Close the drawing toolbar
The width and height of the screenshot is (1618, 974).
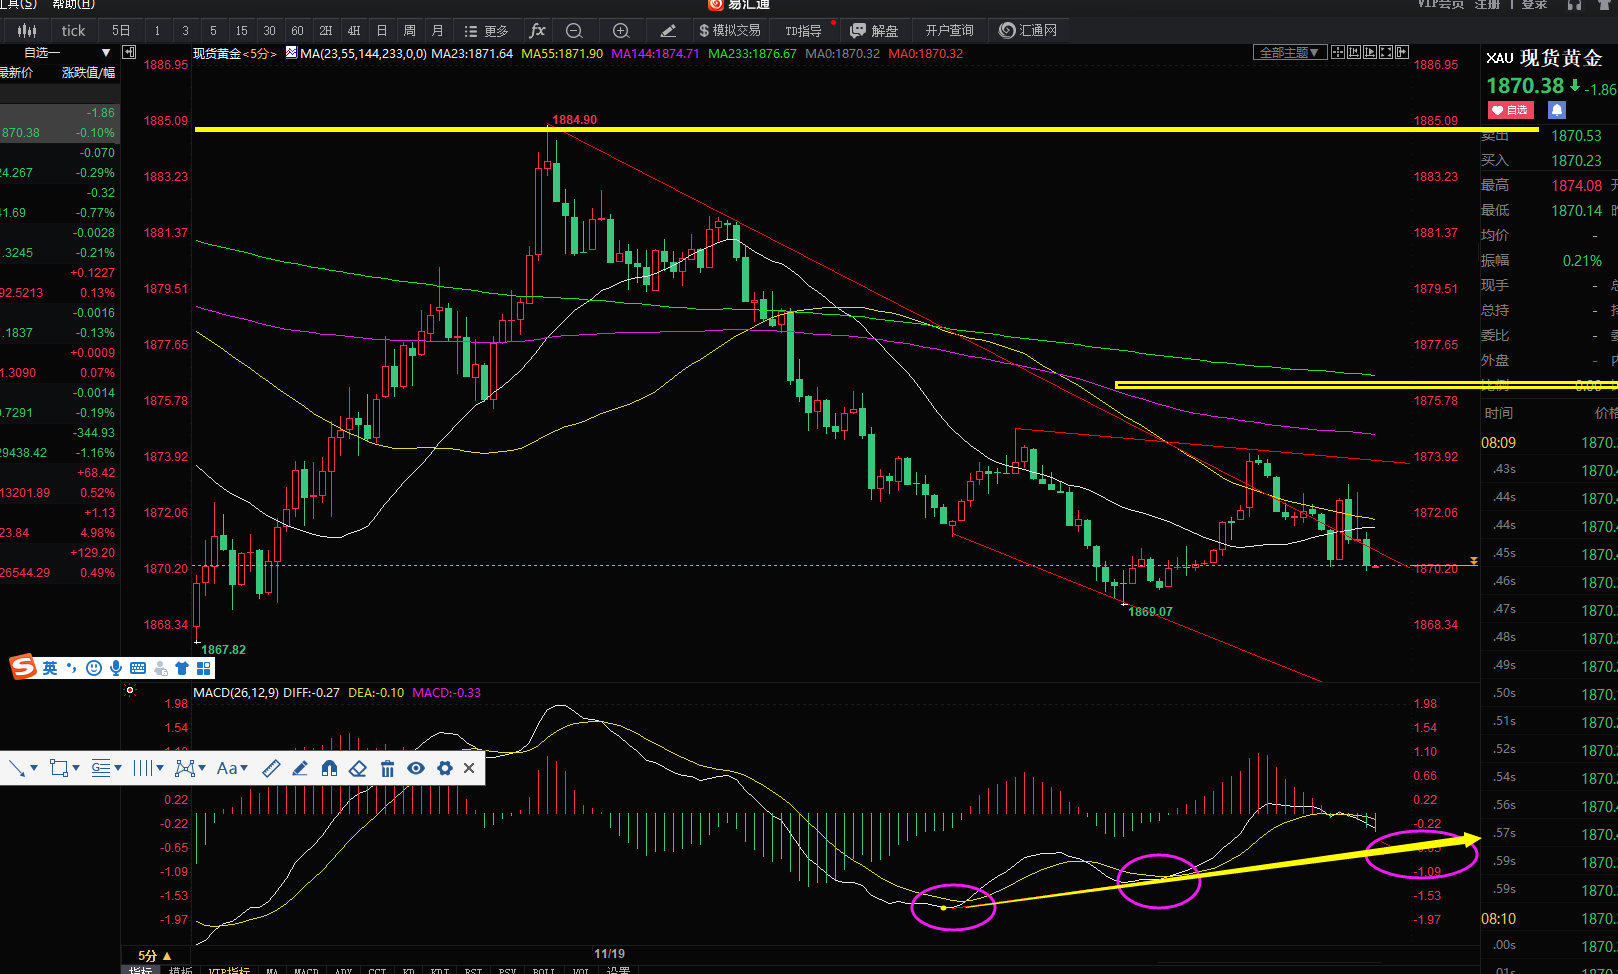point(469,768)
